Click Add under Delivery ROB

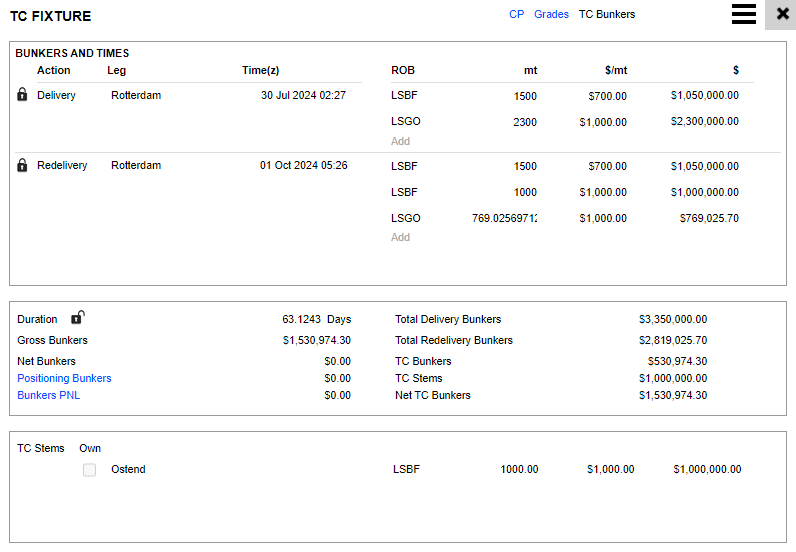coord(400,141)
